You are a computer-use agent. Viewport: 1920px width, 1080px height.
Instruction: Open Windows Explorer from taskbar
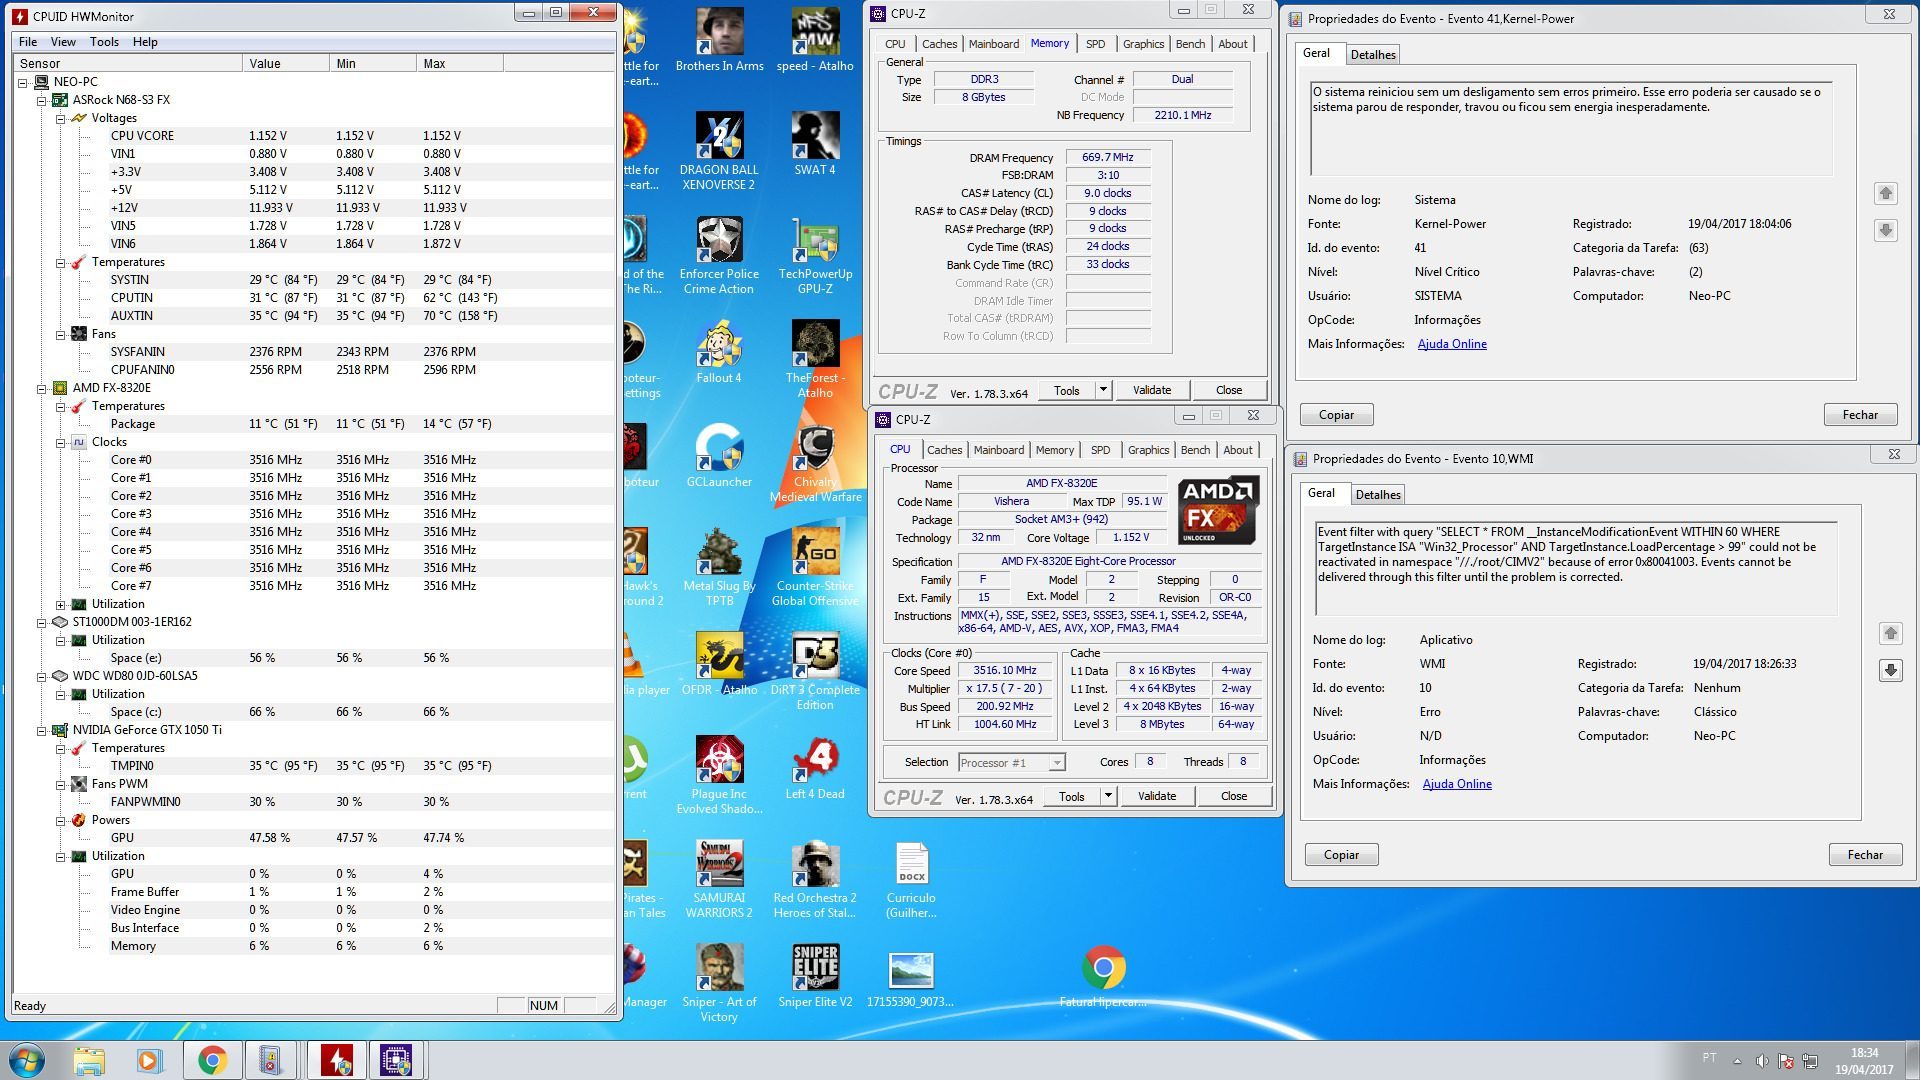89,1060
